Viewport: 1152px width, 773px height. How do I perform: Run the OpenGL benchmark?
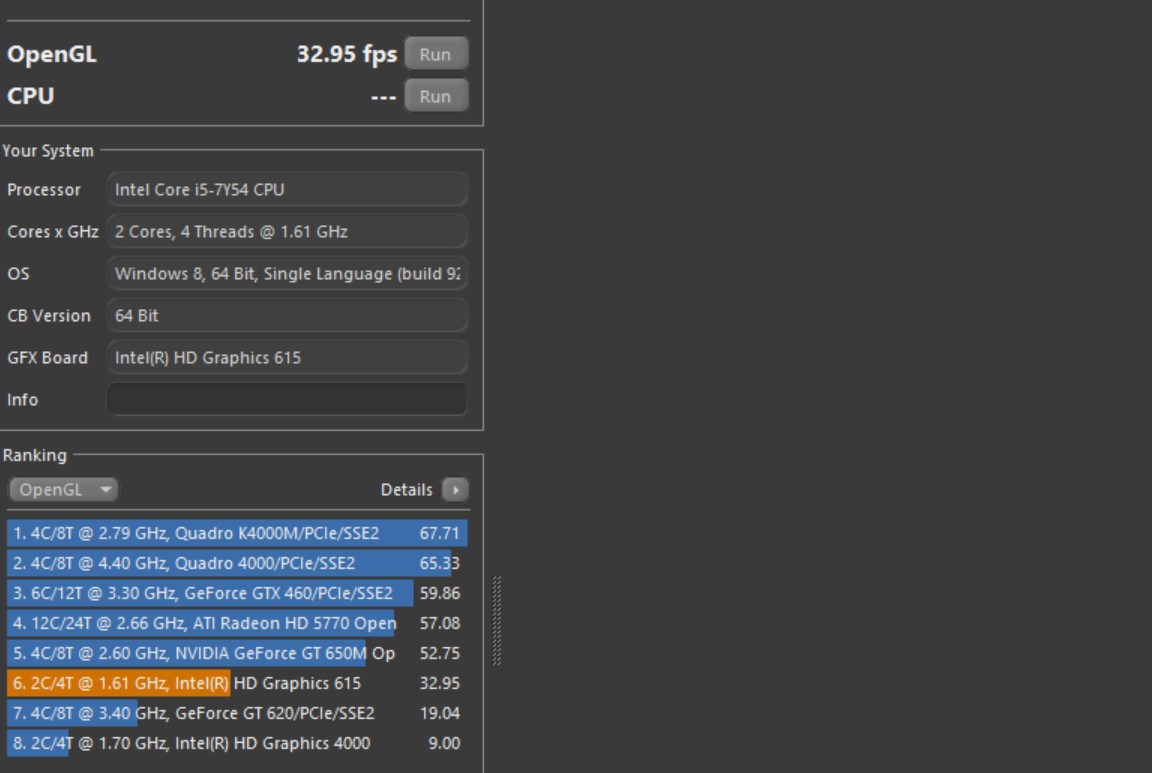pyautogui.click(x=436, y=54)
